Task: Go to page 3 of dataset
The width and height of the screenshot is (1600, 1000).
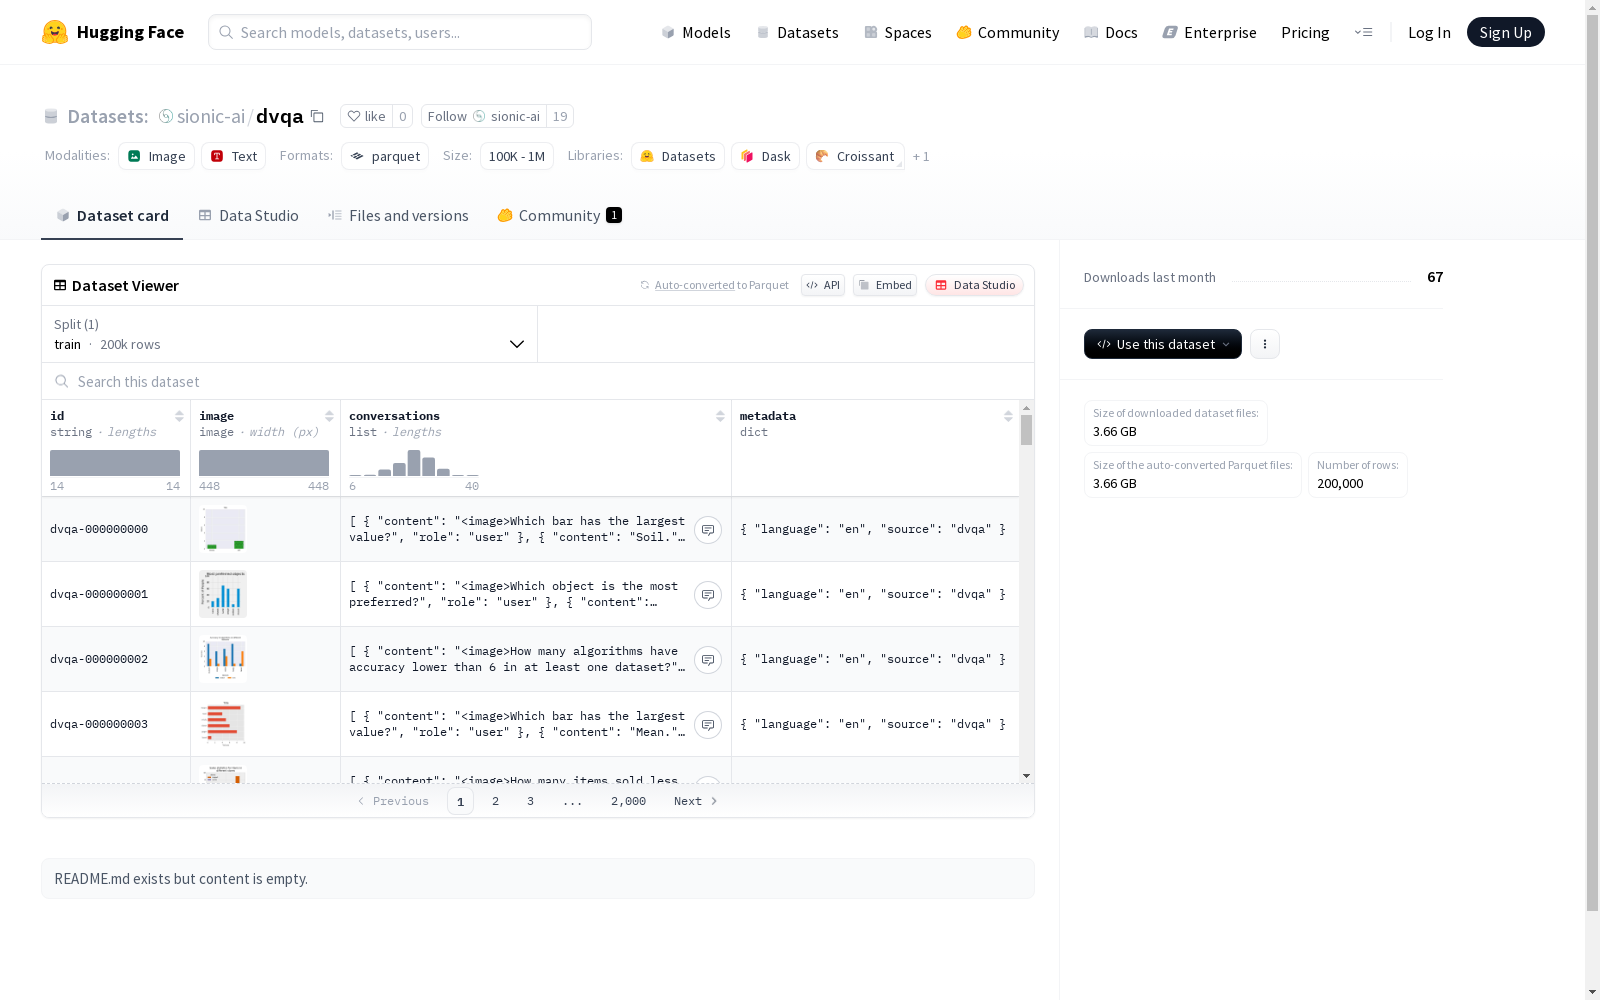Action: tap(530, 801)
